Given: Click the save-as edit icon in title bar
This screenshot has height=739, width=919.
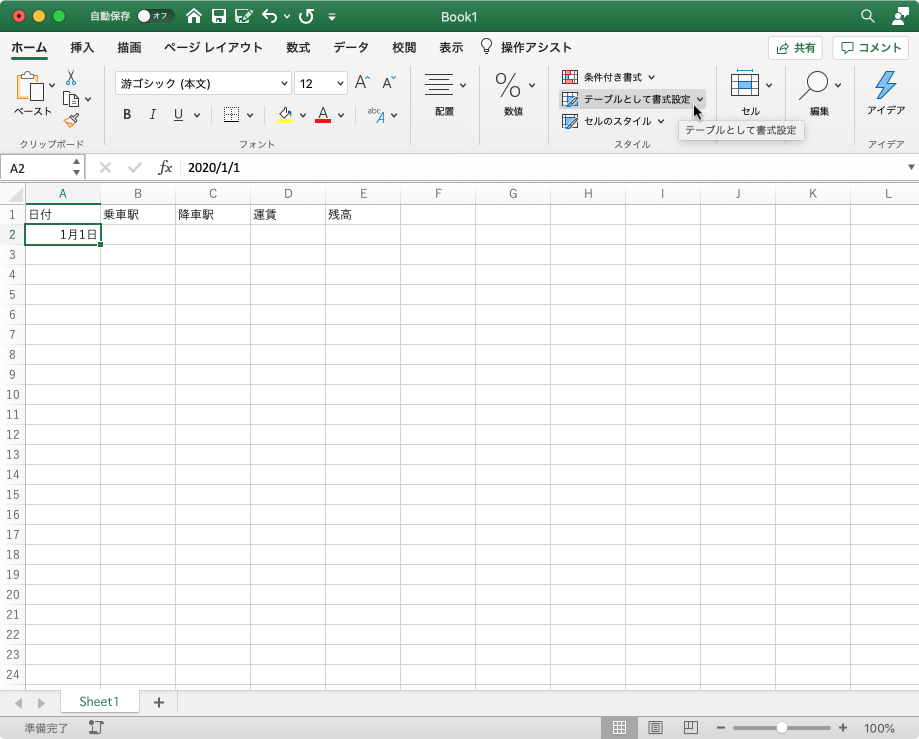Looking at the screenshot, I should 243,16.
